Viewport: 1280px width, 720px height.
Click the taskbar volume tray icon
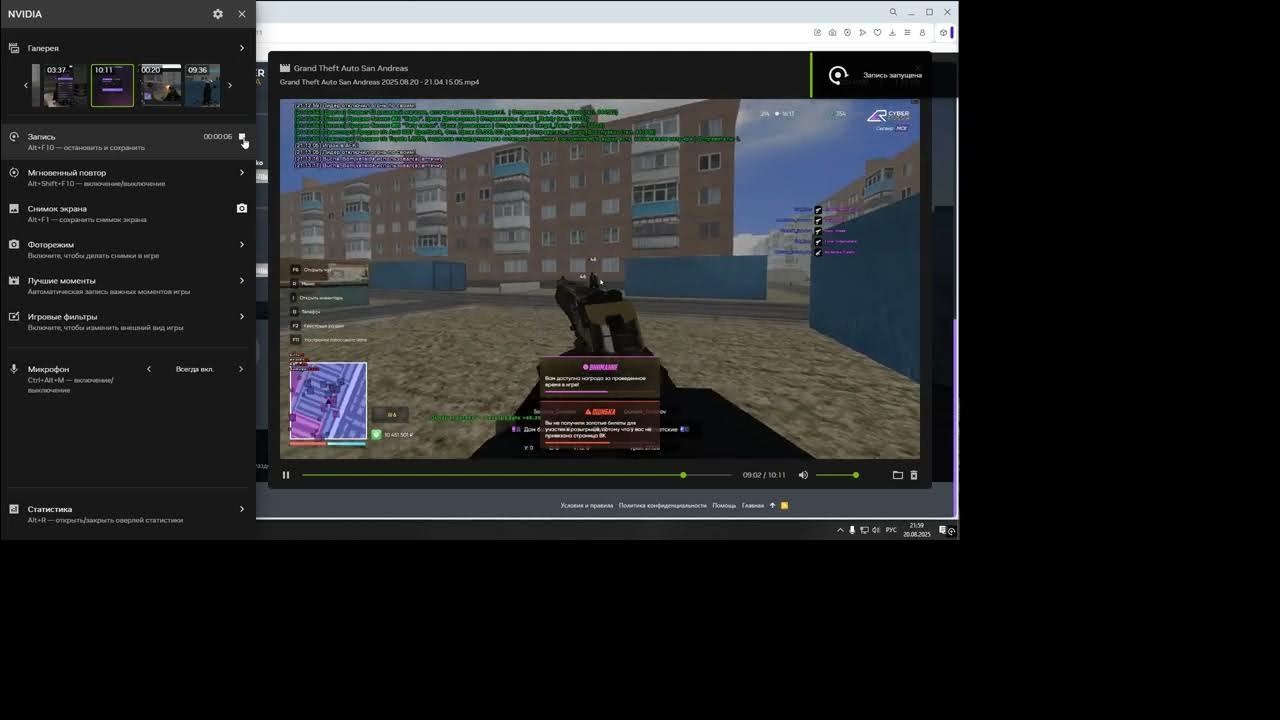click(876, 530)
